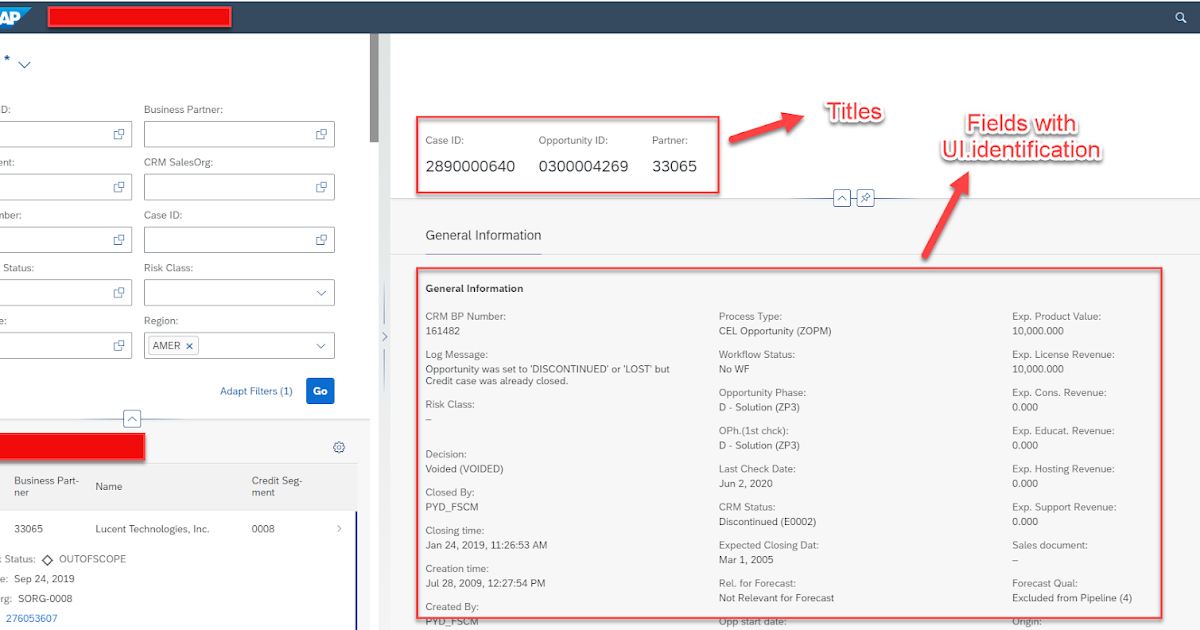Open value help for CRM SalesOrg filter
The height and width of the screenshot is (630, 1200).
pos(321,186)
